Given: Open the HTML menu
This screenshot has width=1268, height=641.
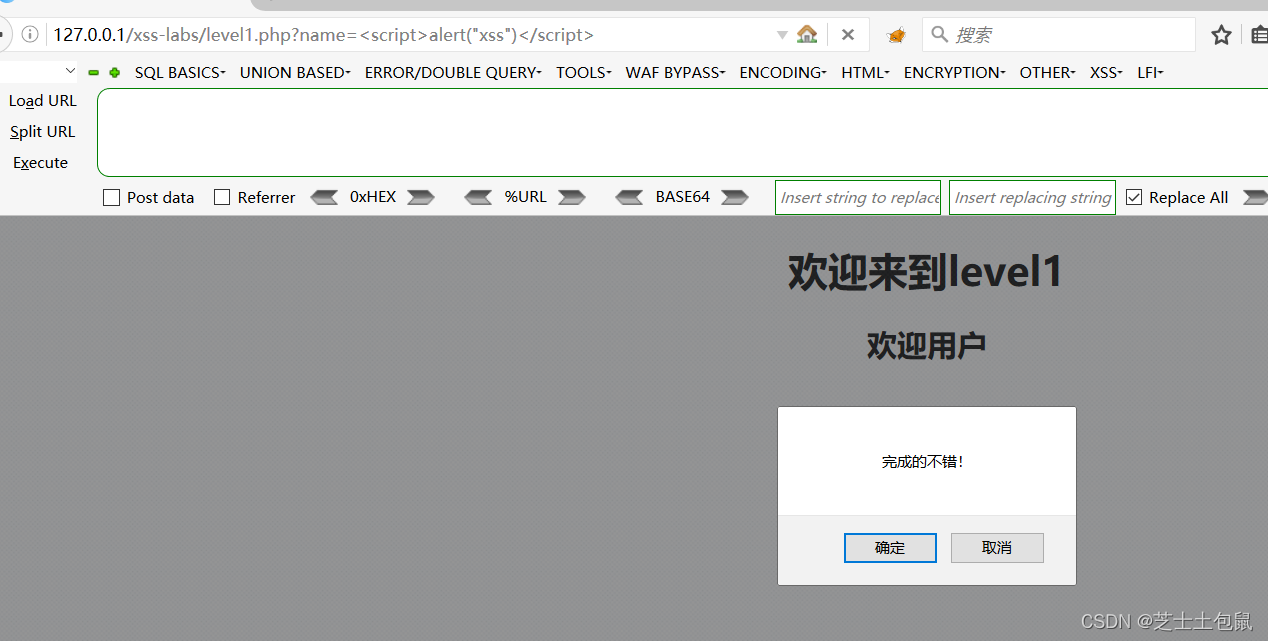Looking at the screenshot, I should click(x=865, y=72).
